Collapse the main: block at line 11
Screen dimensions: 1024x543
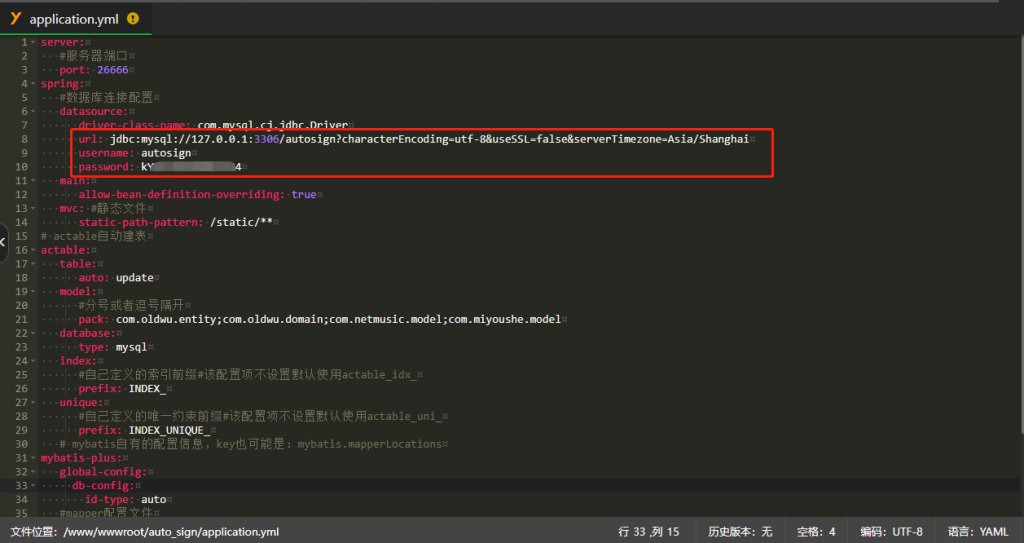[x=33, y=181]
